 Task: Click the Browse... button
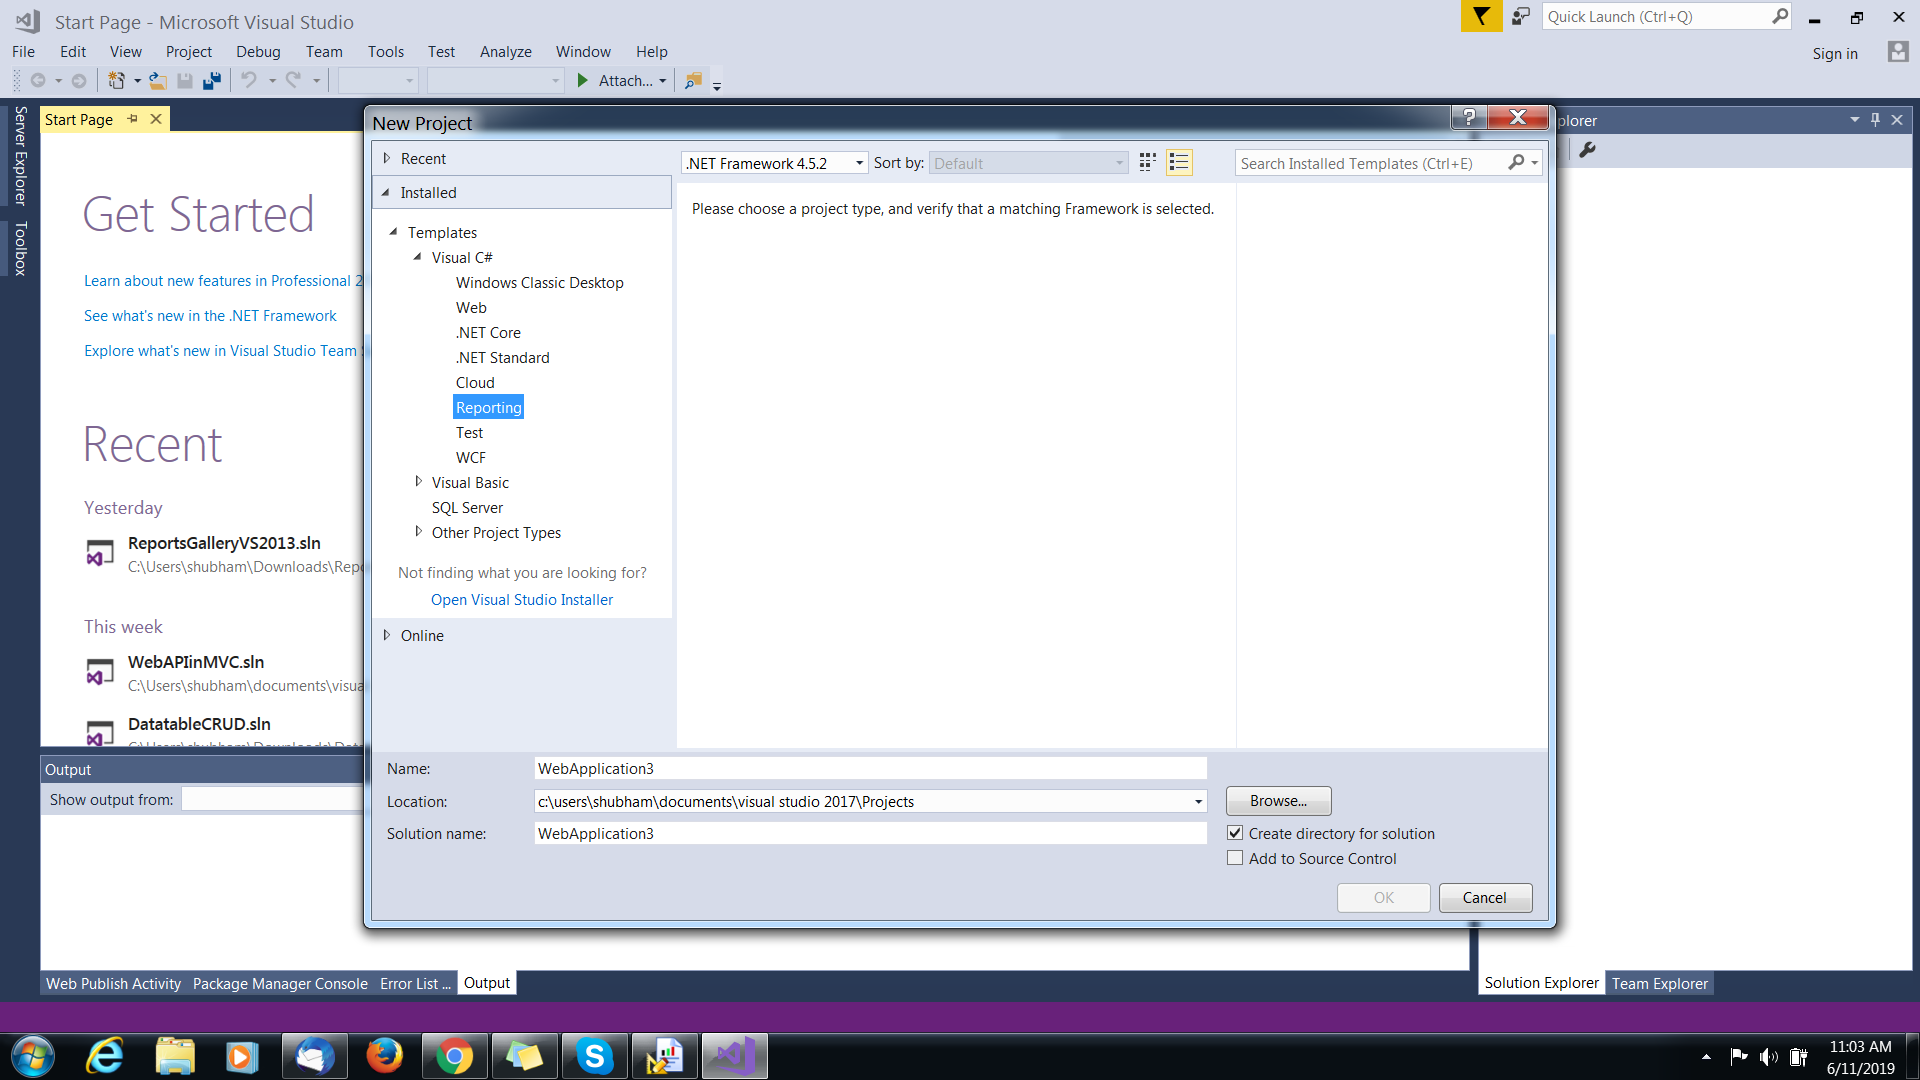[x=1278, y=801]
